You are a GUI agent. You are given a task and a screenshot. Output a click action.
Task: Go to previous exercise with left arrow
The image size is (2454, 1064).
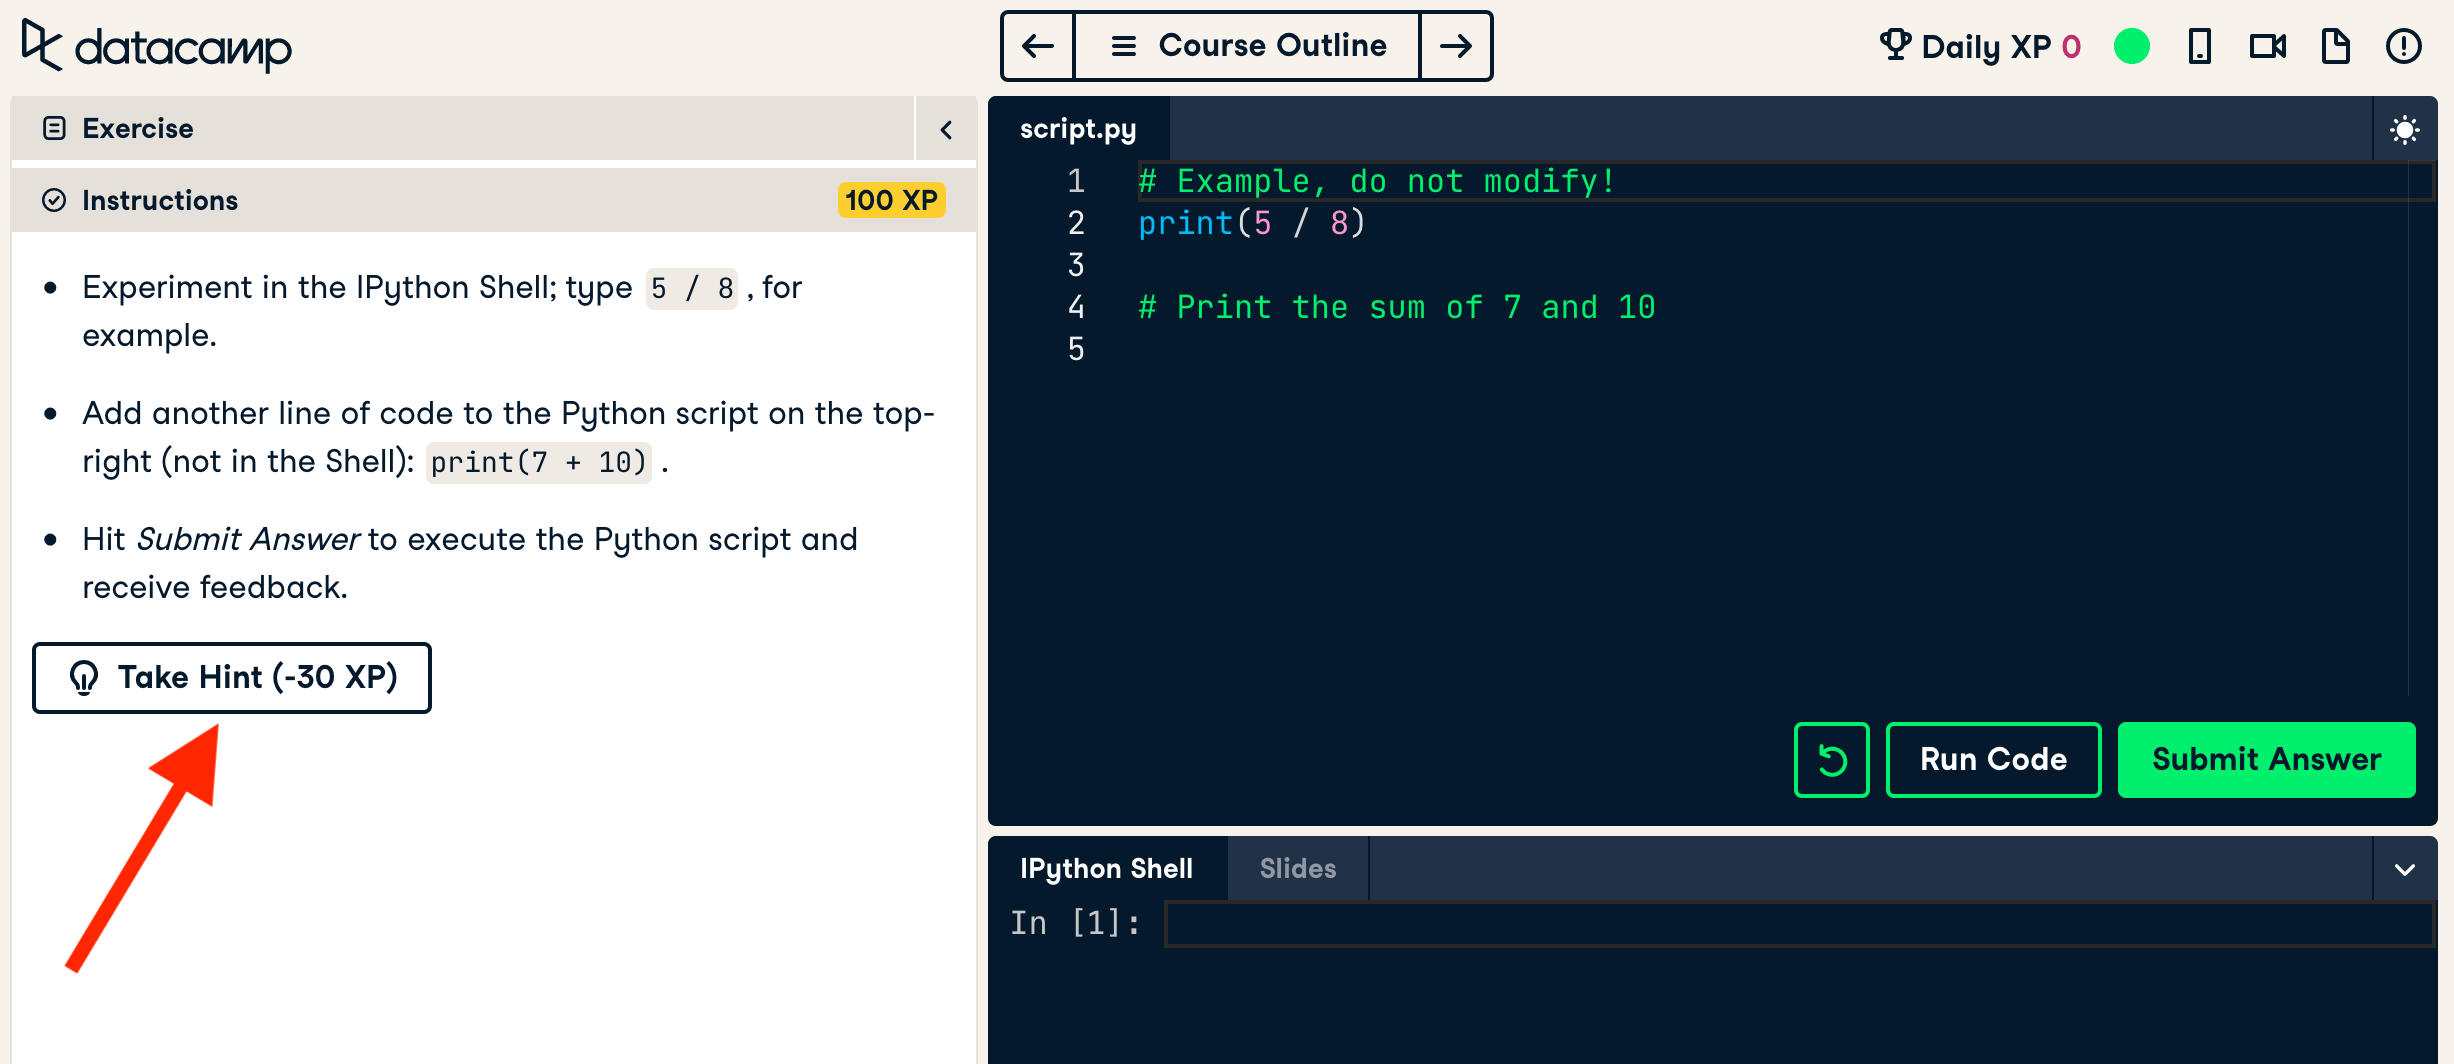[1038, 46]
